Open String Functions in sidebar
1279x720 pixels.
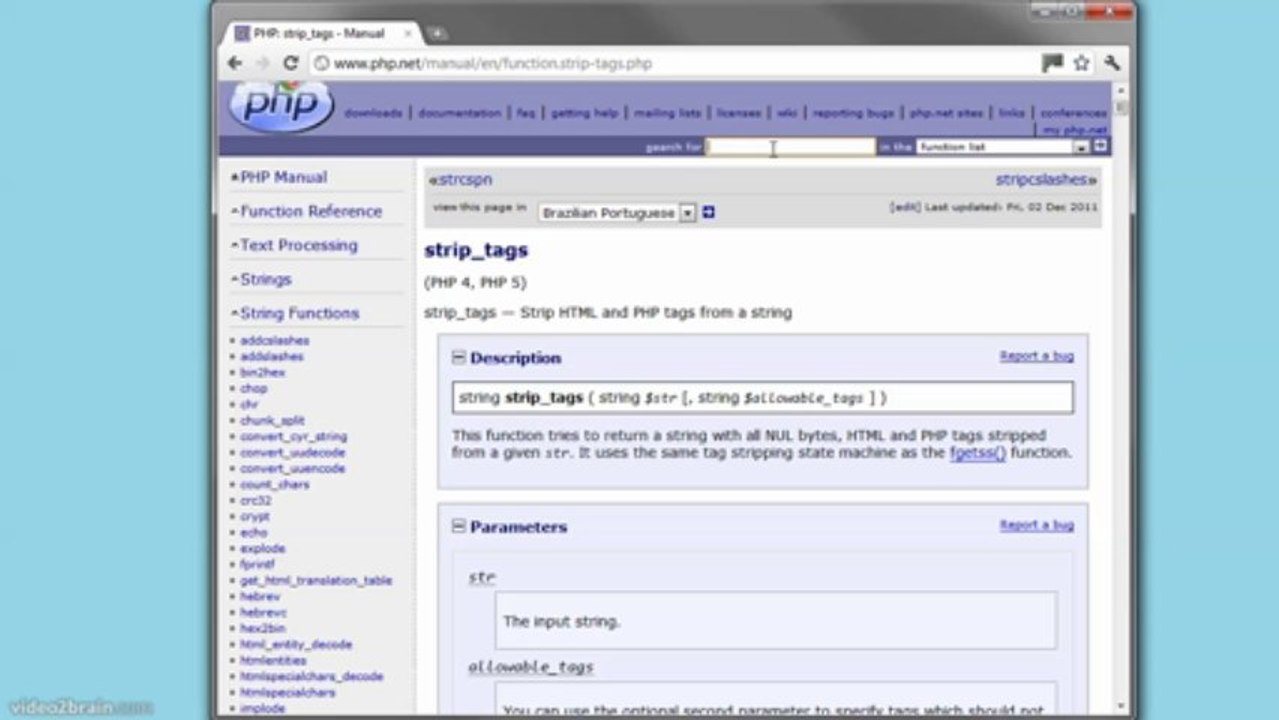pos(299,313)
